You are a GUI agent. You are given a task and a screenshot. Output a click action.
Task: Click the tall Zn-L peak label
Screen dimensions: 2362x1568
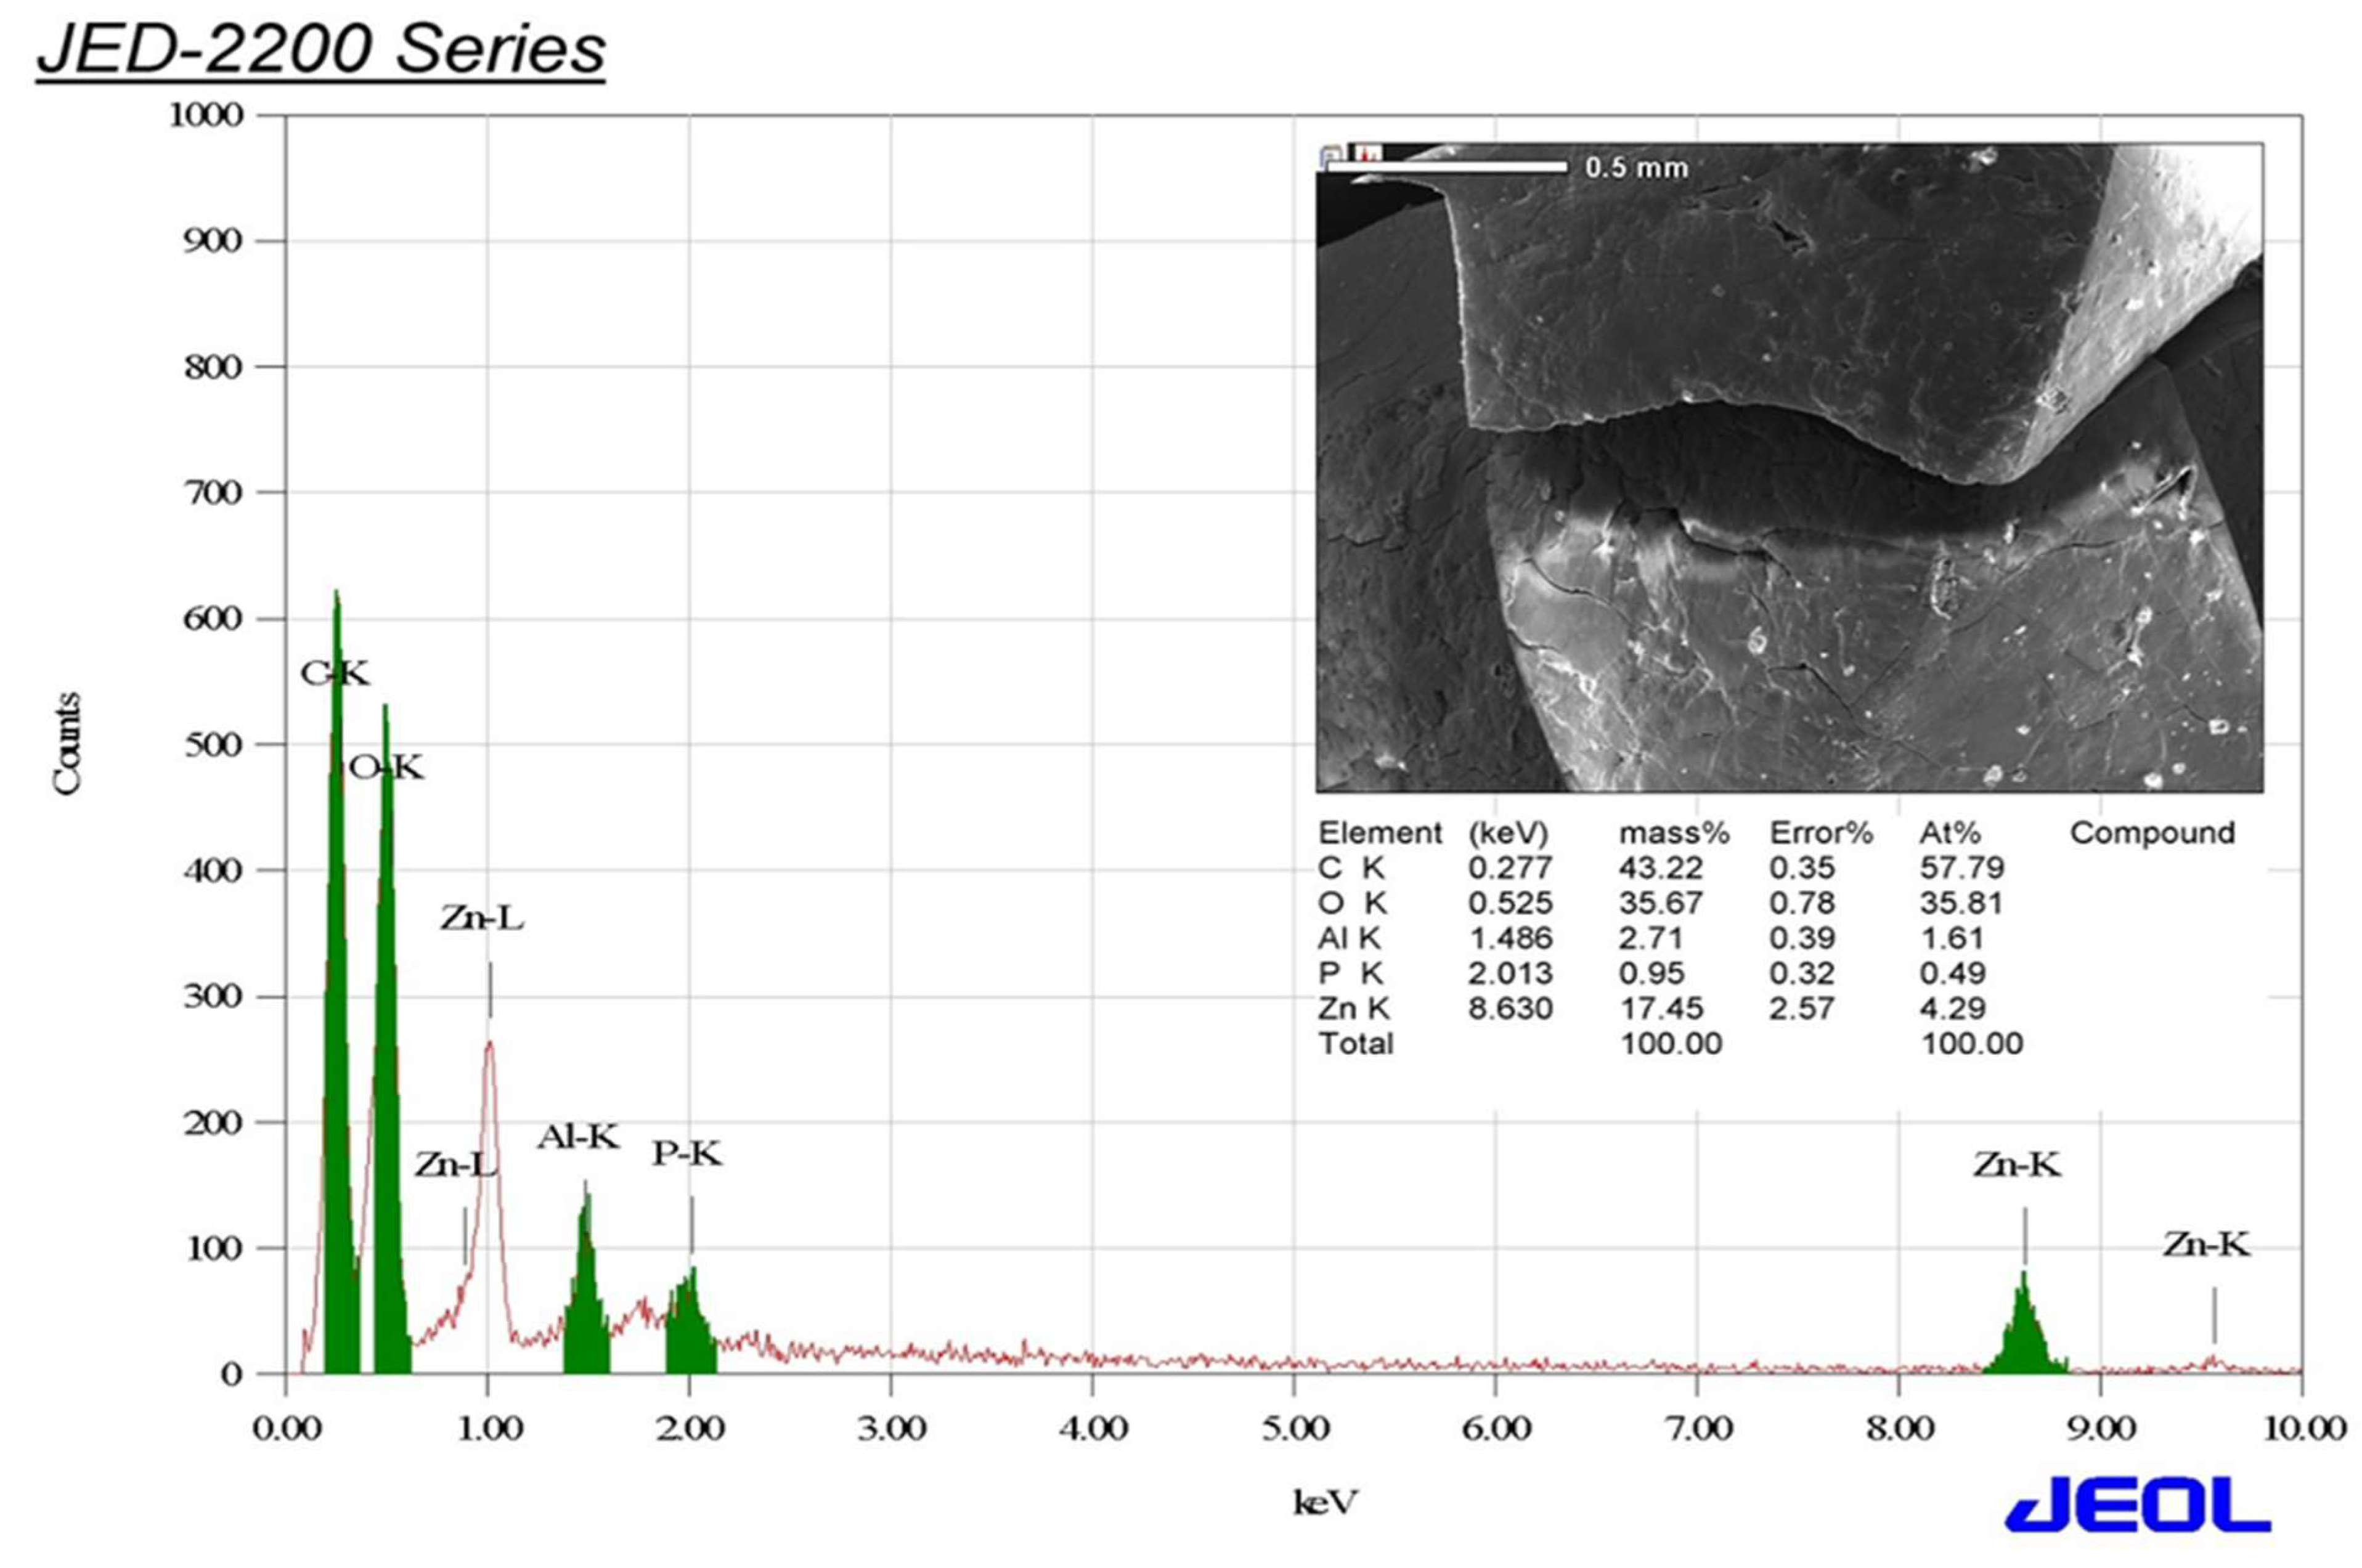(482, 918)
